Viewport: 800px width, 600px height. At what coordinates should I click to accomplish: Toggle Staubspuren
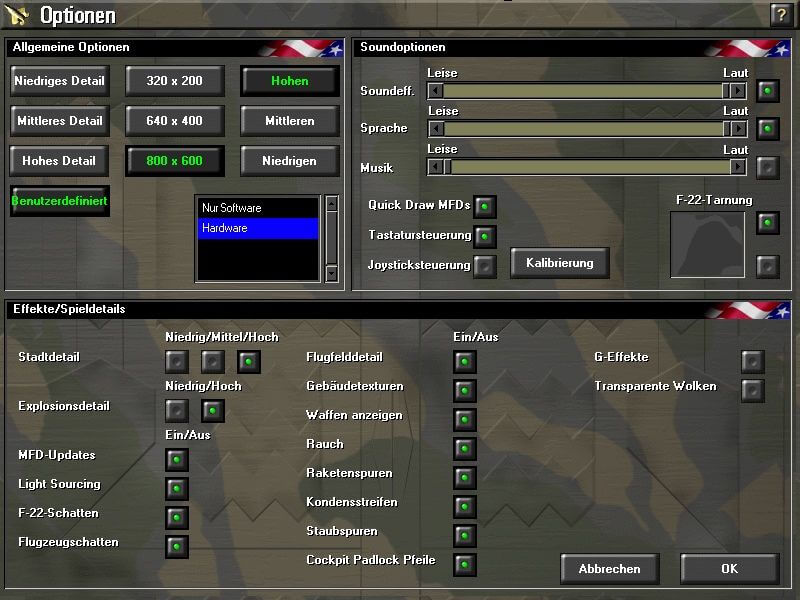tap(465, 536)
